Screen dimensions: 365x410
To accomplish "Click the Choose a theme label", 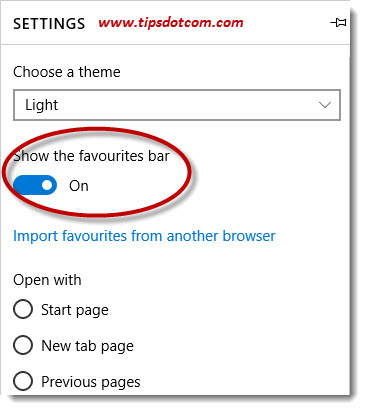I will click(67, 72).
